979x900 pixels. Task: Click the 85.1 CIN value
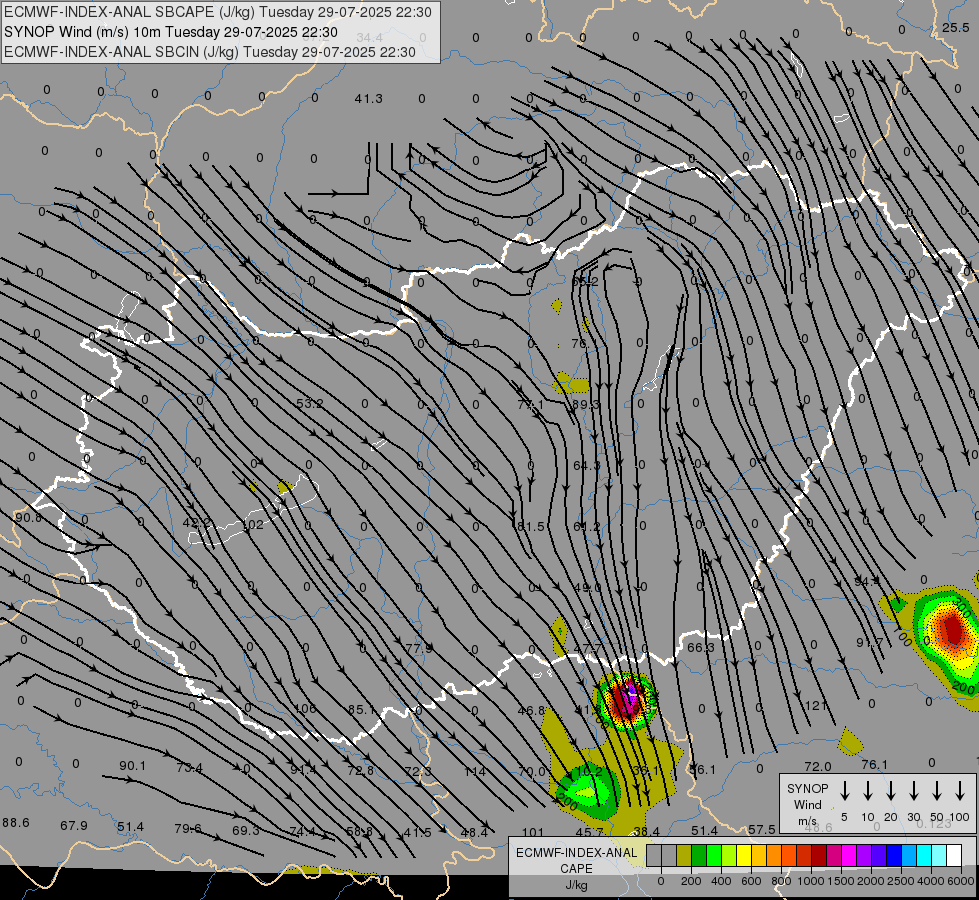tap(362, 710)
